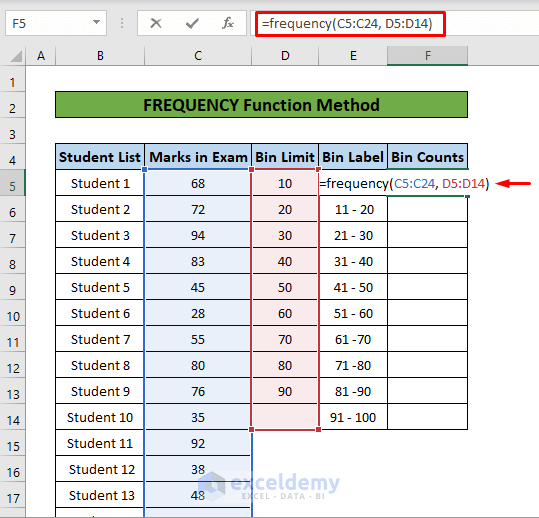Click the Student 4 cell

[x=100, y=262]
